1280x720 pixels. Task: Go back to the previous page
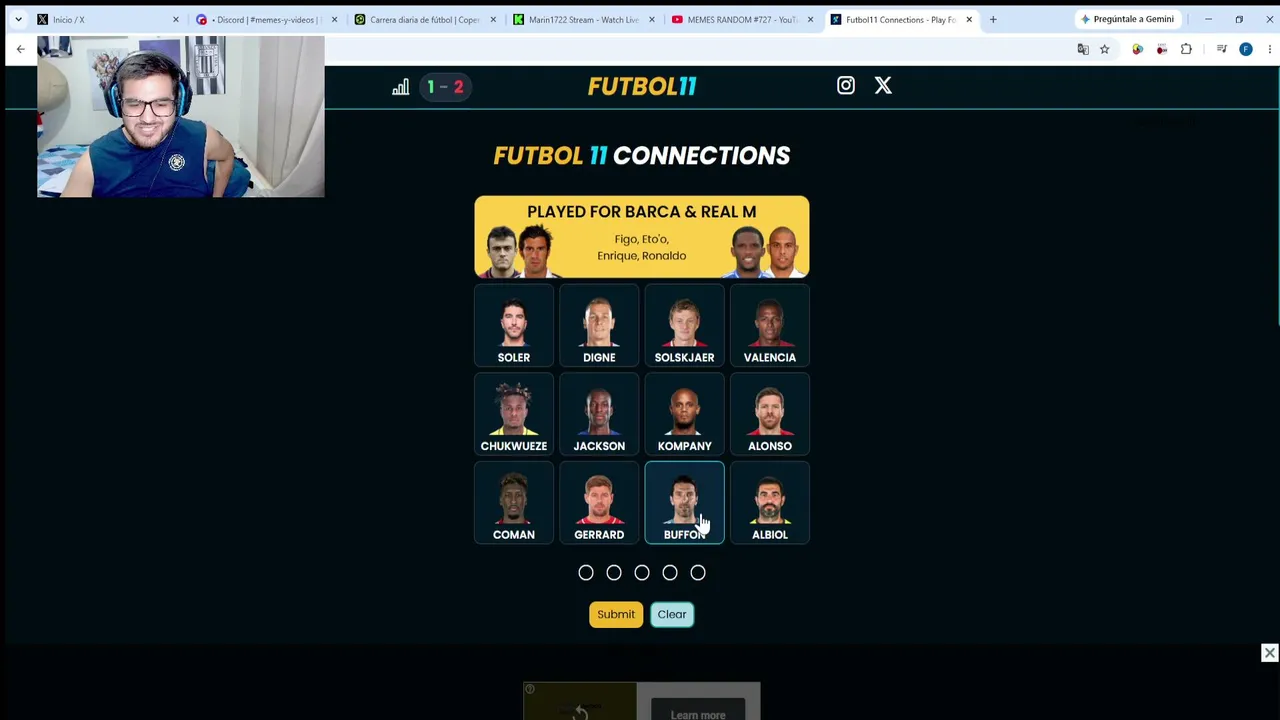(20, 49)
